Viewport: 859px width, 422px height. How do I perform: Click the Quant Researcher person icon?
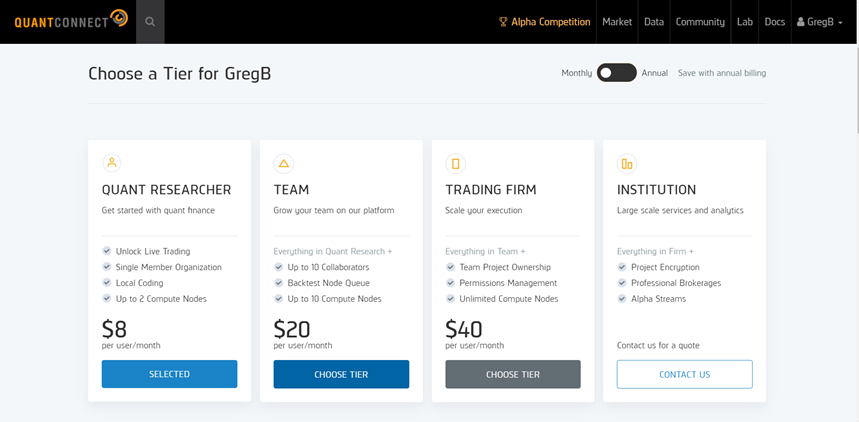tap(112, 163)
